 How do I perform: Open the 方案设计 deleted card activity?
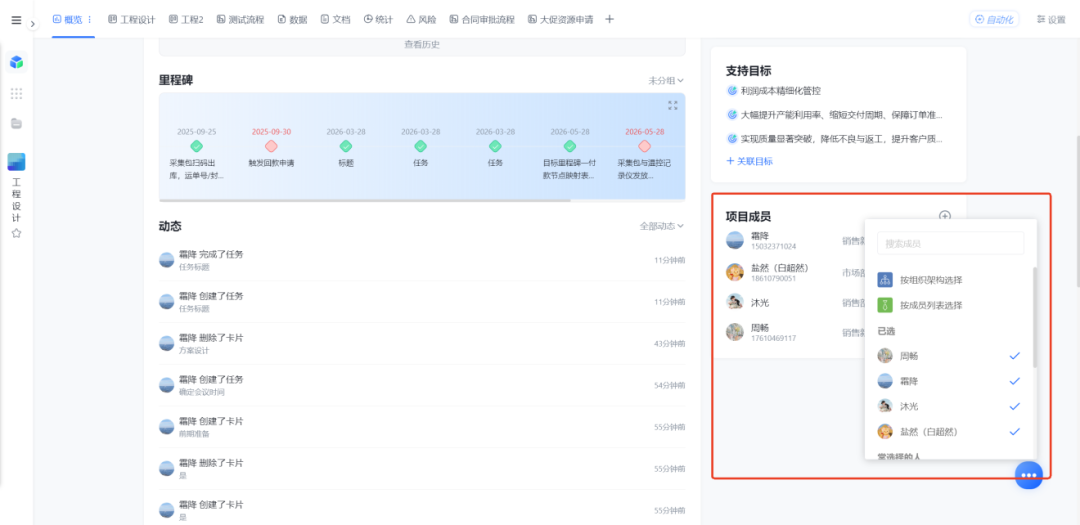point(422,343)
